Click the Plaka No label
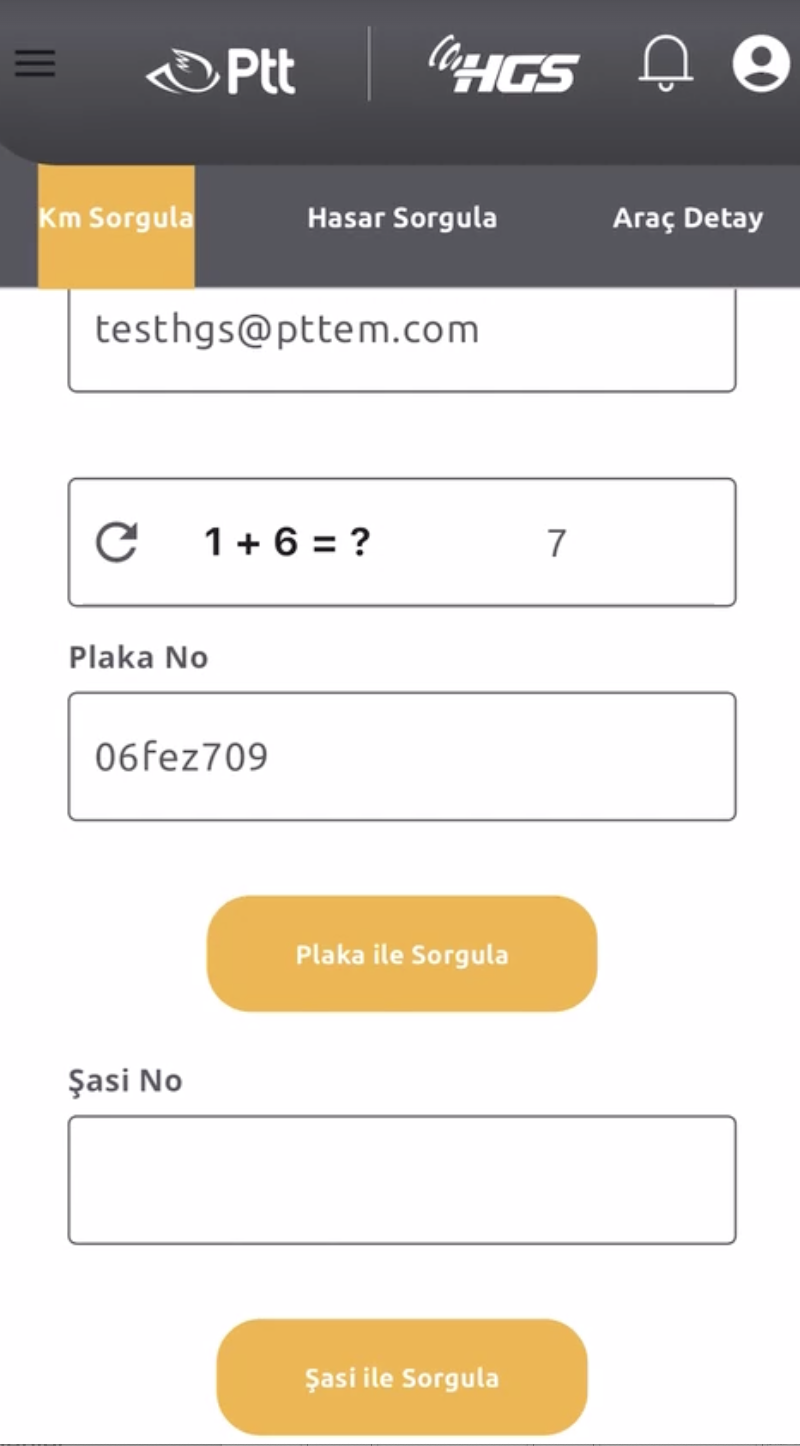 click(x=138, y=657)
